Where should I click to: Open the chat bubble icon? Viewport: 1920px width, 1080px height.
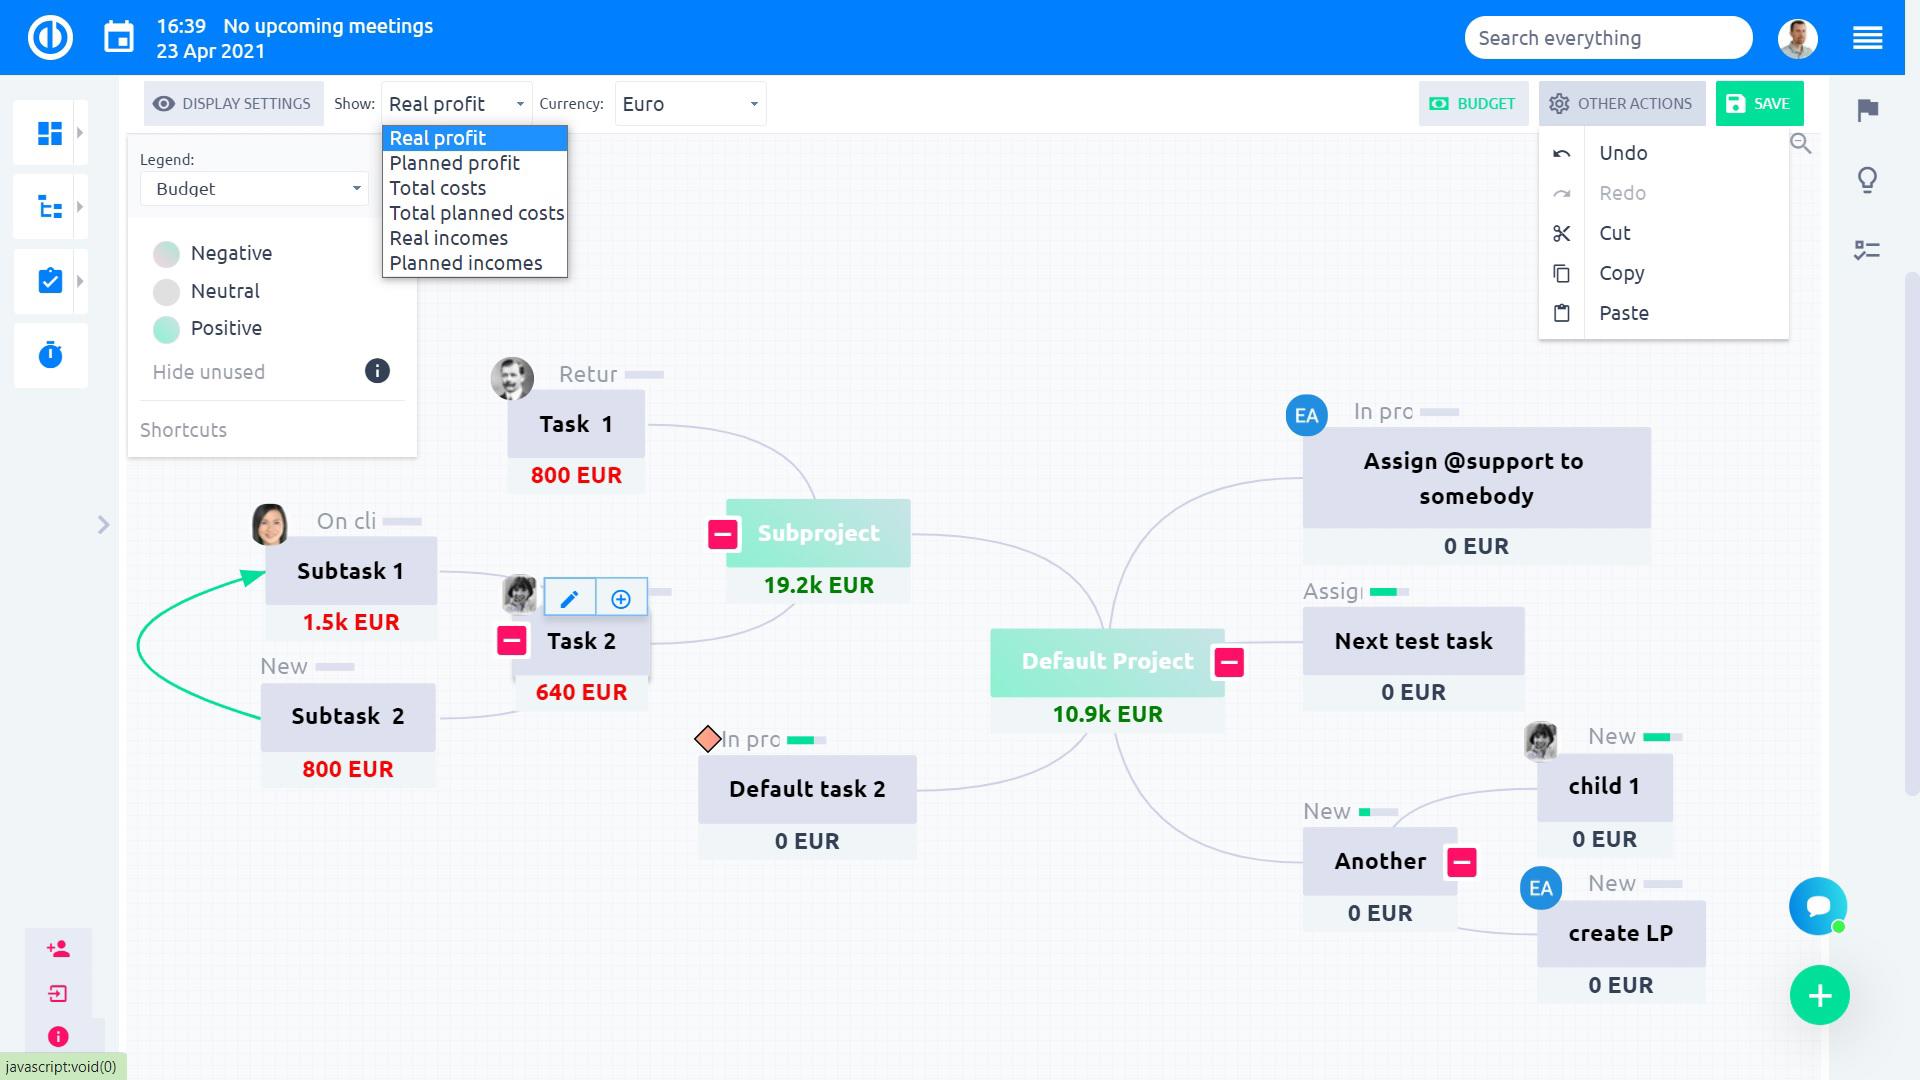[x=1817, y=906]
